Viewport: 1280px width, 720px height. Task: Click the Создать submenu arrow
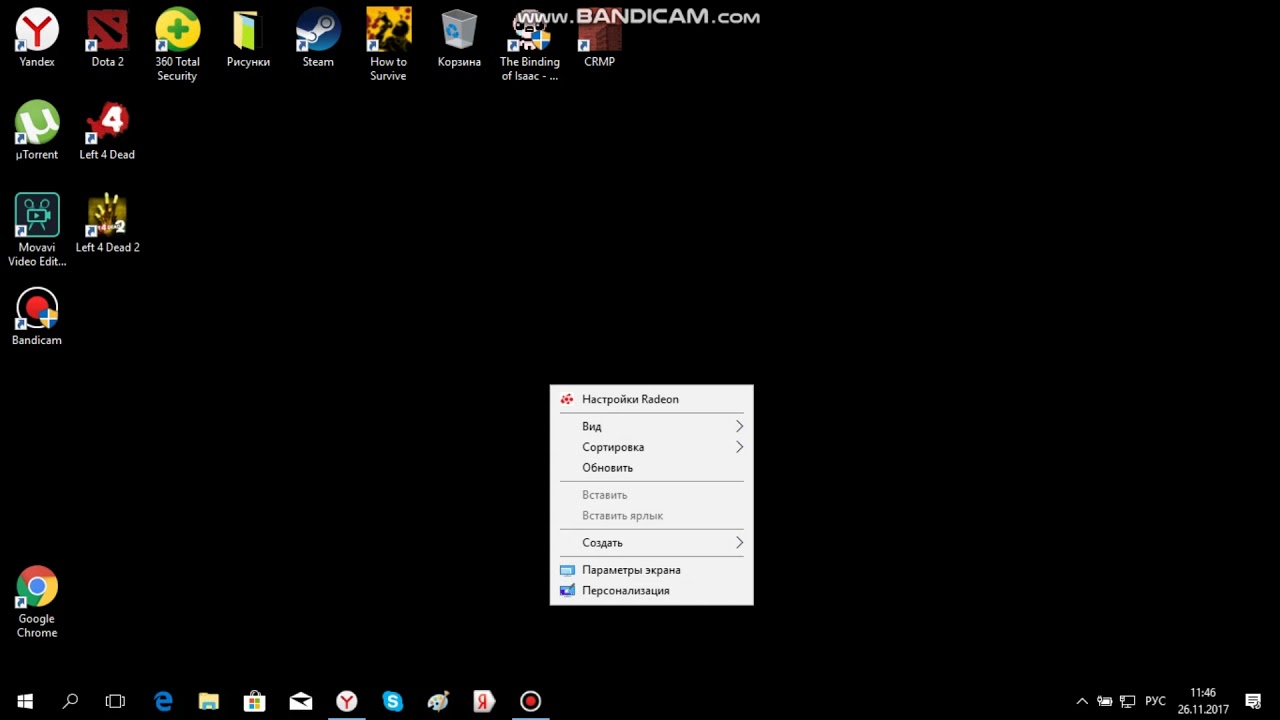[740, 543]
